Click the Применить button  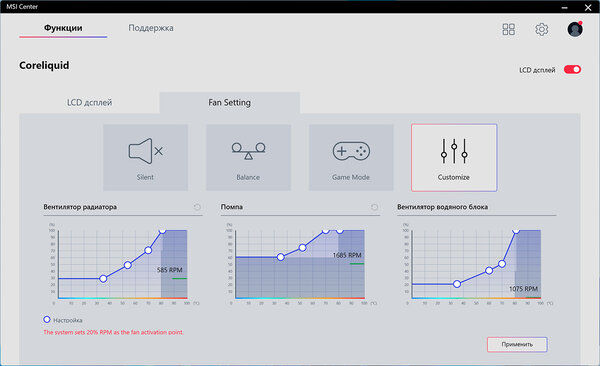point(517,344)
